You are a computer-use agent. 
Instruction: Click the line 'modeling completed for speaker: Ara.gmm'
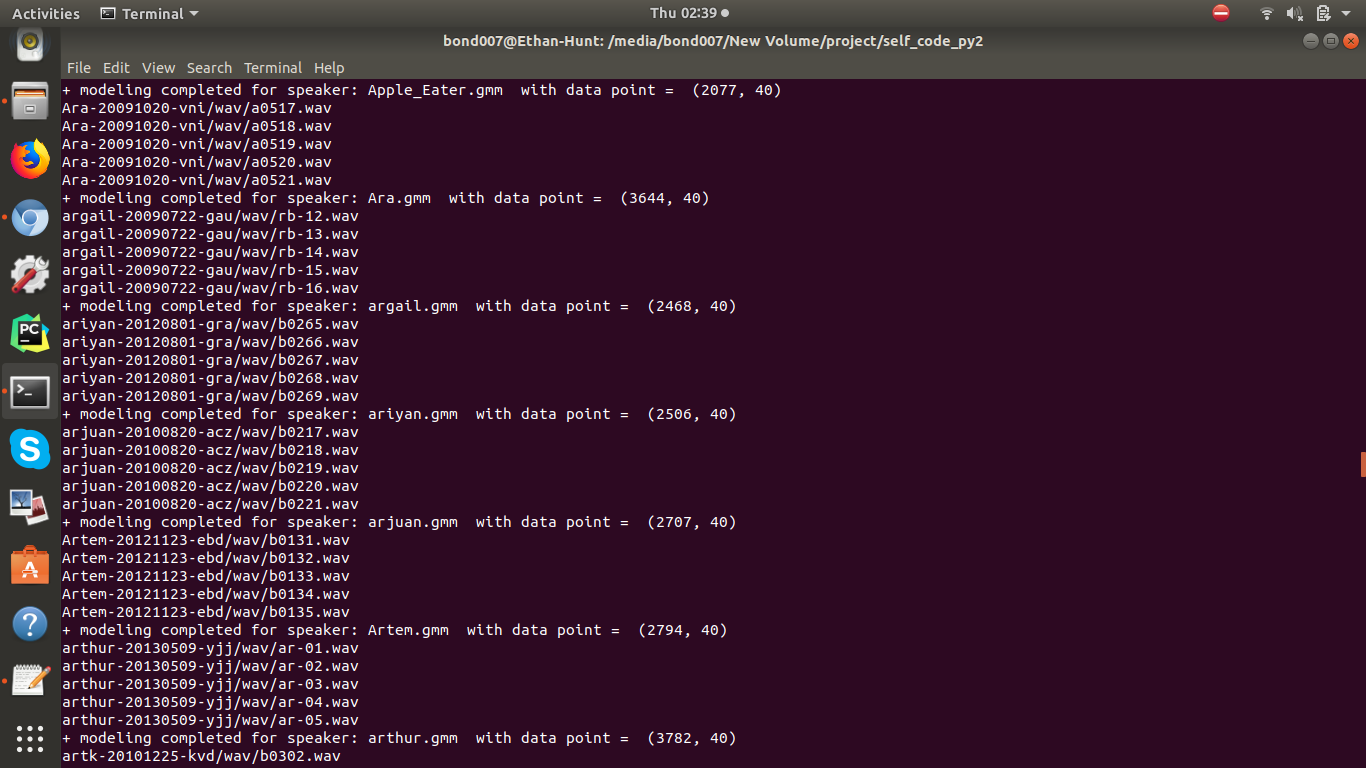tap(386, 198)
